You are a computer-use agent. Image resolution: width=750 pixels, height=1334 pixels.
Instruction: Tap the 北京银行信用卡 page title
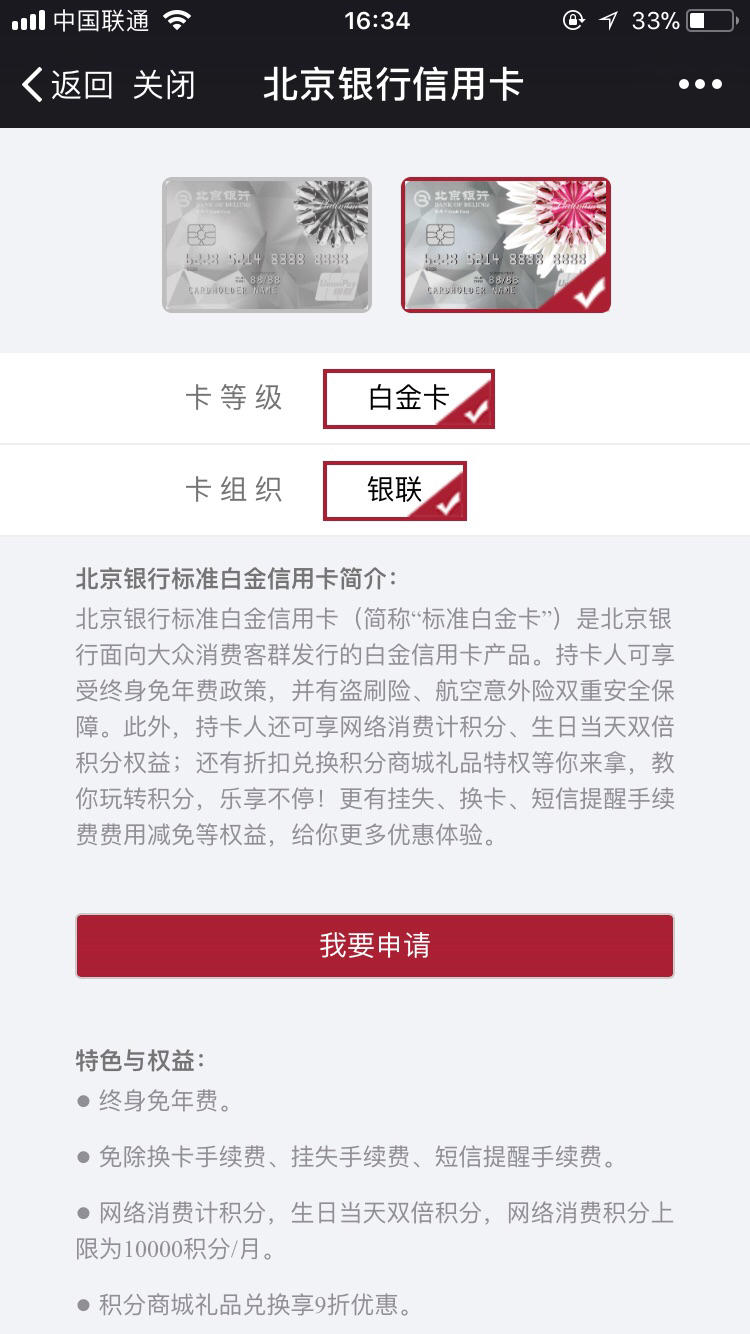(393, 85)
